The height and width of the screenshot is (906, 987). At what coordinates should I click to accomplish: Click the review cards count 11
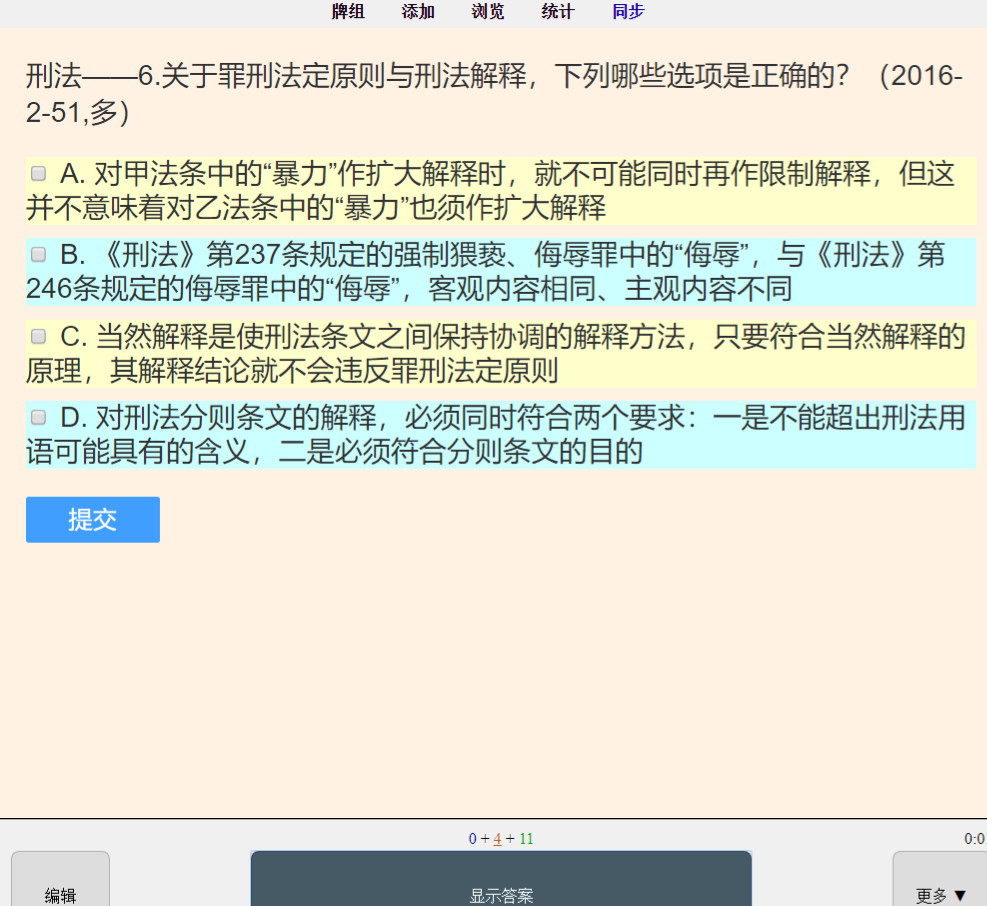[x=526, y=839]
